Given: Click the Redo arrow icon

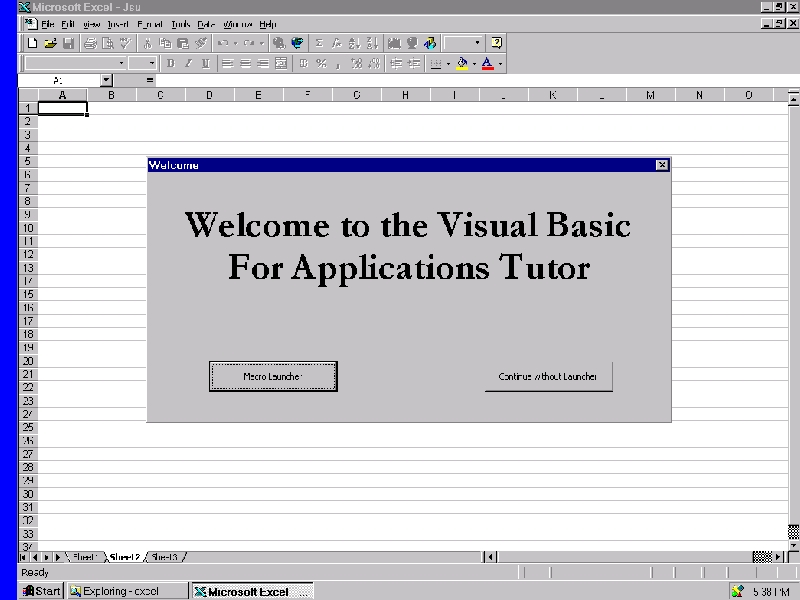Looking at the screenshot, I should tap(249, 43).
